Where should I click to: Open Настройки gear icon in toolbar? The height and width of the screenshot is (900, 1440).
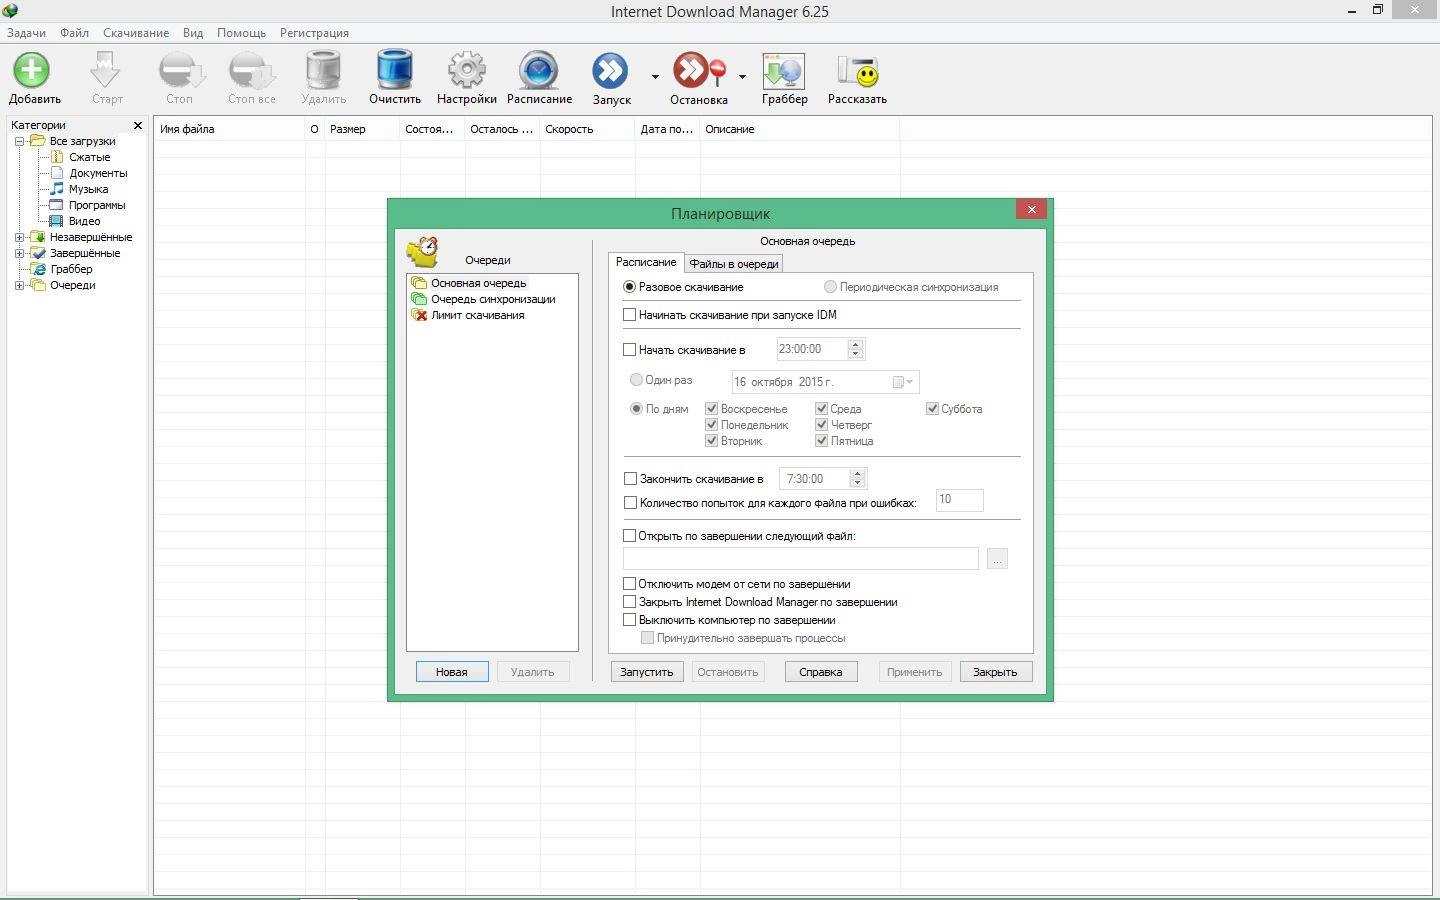[466, 71]
